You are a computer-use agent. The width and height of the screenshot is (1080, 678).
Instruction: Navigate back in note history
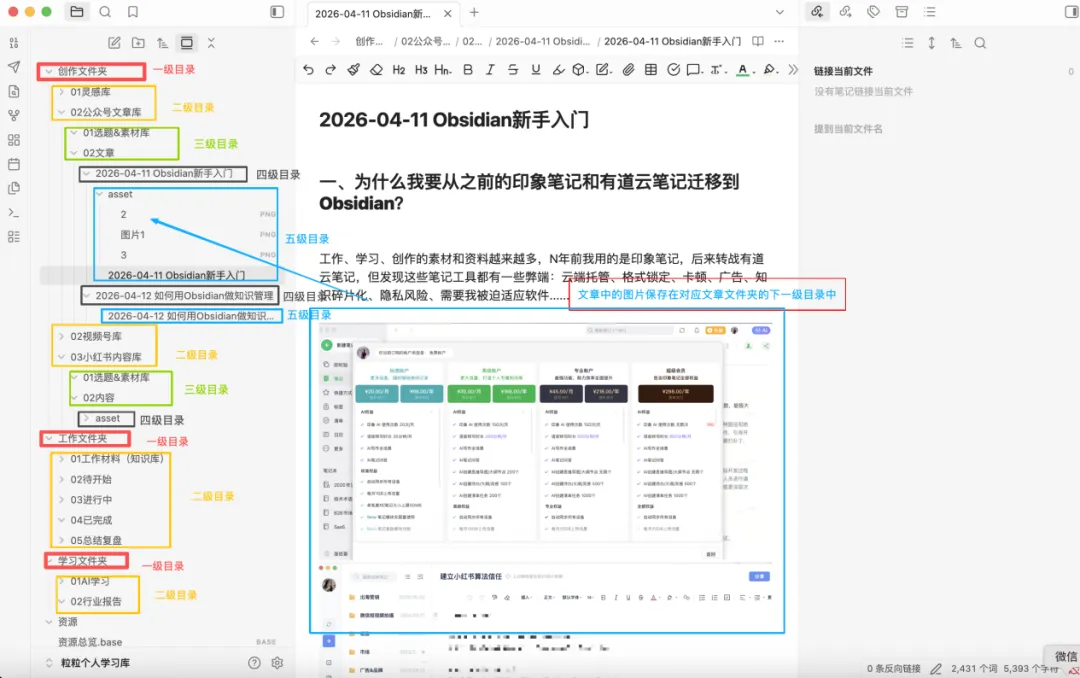pos(314,41)
